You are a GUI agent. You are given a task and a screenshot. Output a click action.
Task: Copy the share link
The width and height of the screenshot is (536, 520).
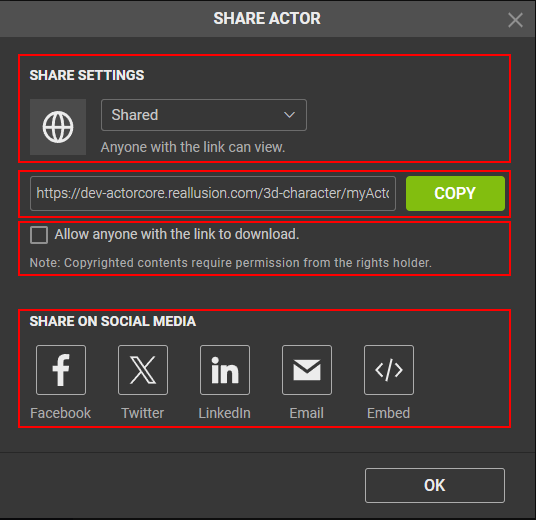(455, 193)
